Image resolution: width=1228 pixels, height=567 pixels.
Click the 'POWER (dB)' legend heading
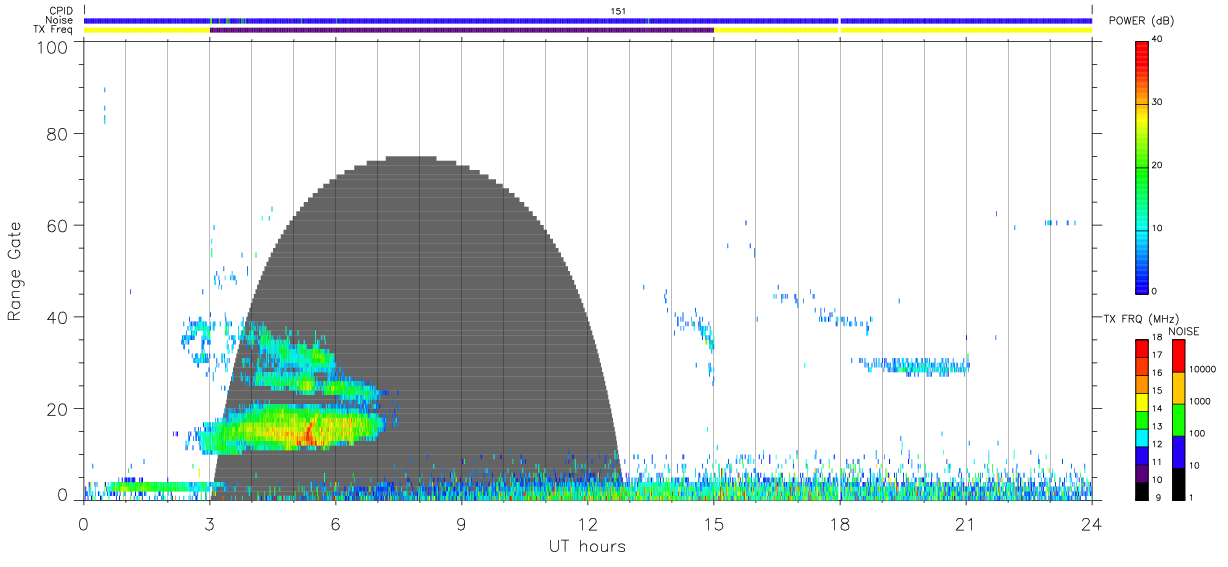click(1141, 21)
